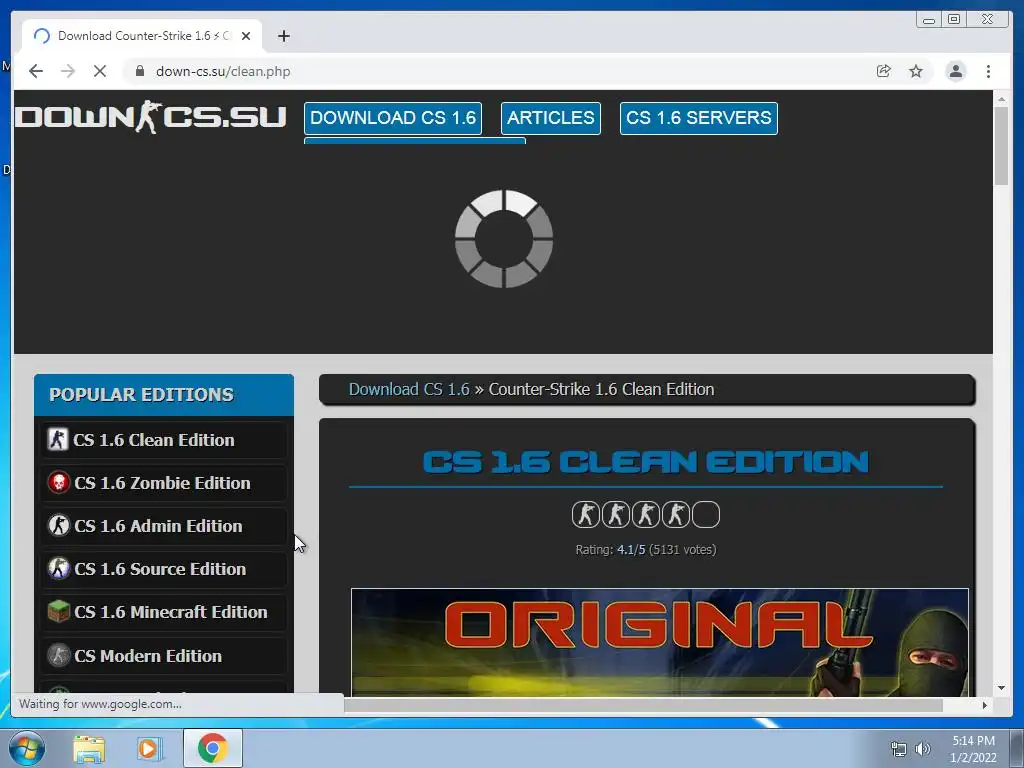The image size is (1024, 768).
Task: Open CS 1.6 Zombie Edition in sidebar
Action: tap(163, 483)
